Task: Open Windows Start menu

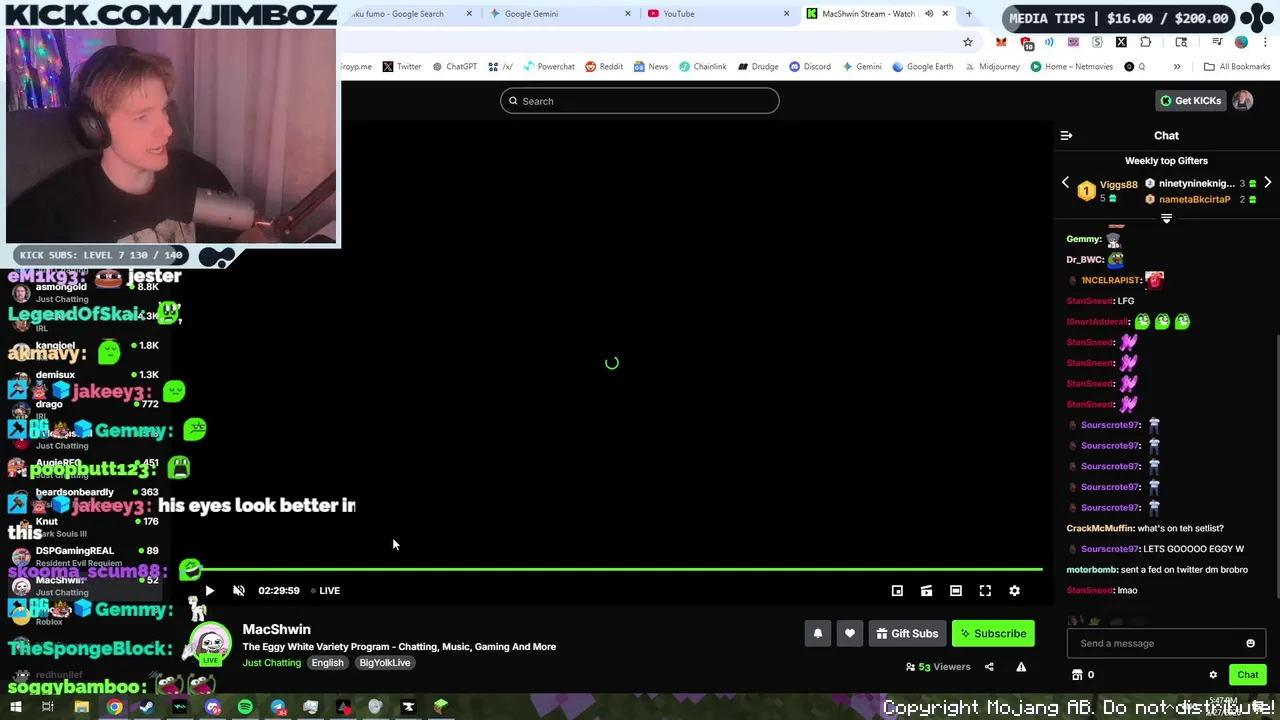Action: (x=17, y=707)
